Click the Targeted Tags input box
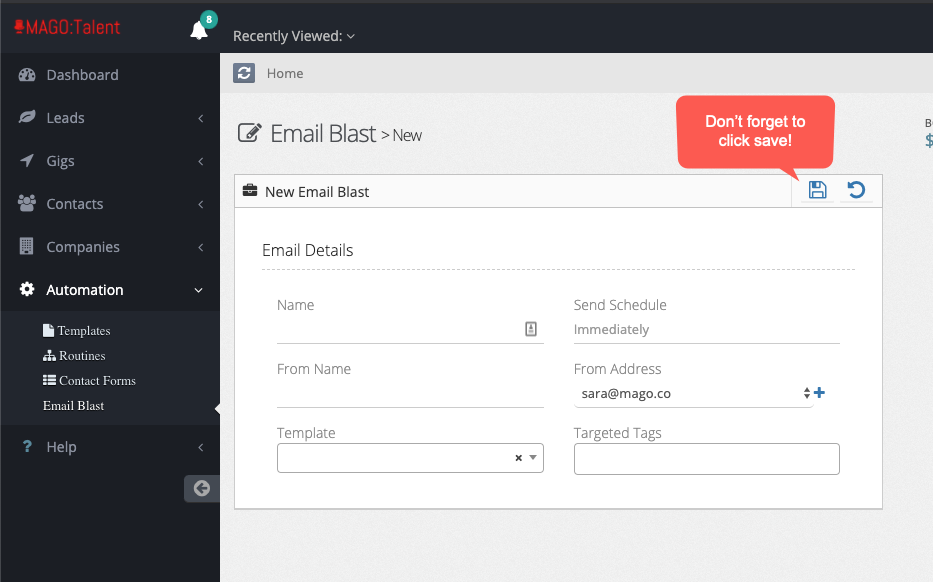This screenshot has height=582, width=933. point(706,459)
